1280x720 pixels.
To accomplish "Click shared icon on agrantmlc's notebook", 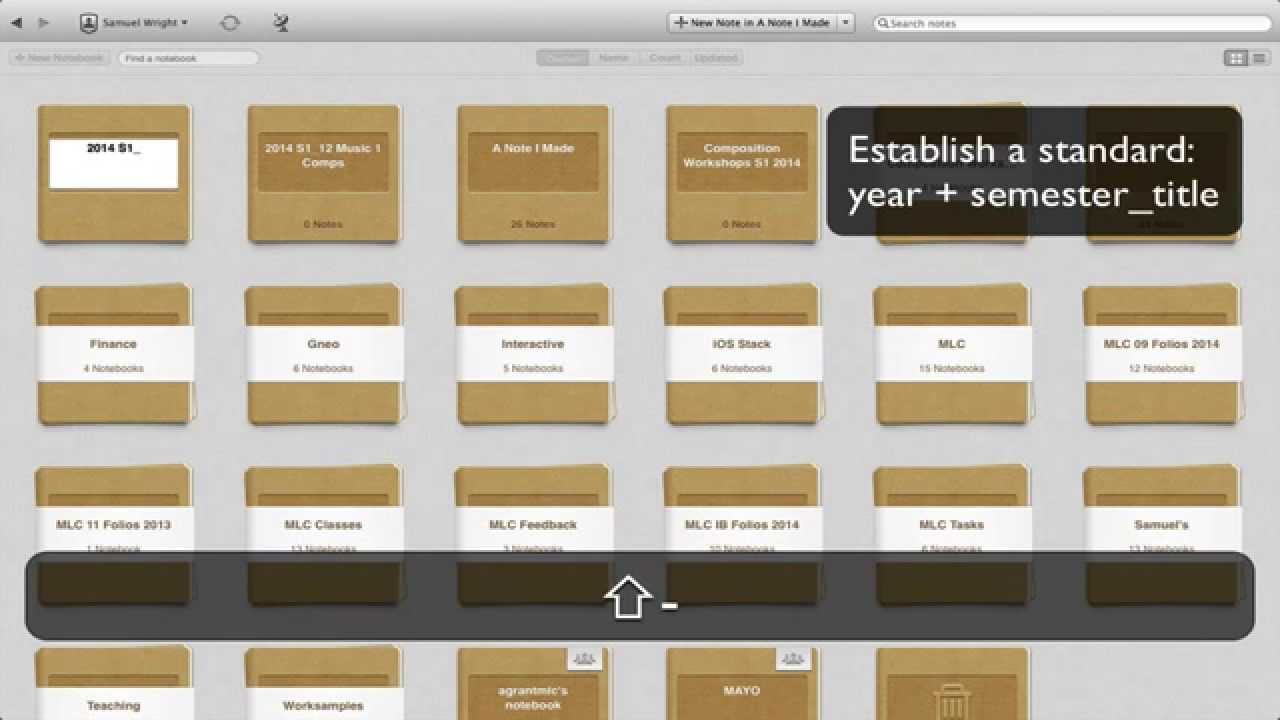I will [x=585, y=658].
